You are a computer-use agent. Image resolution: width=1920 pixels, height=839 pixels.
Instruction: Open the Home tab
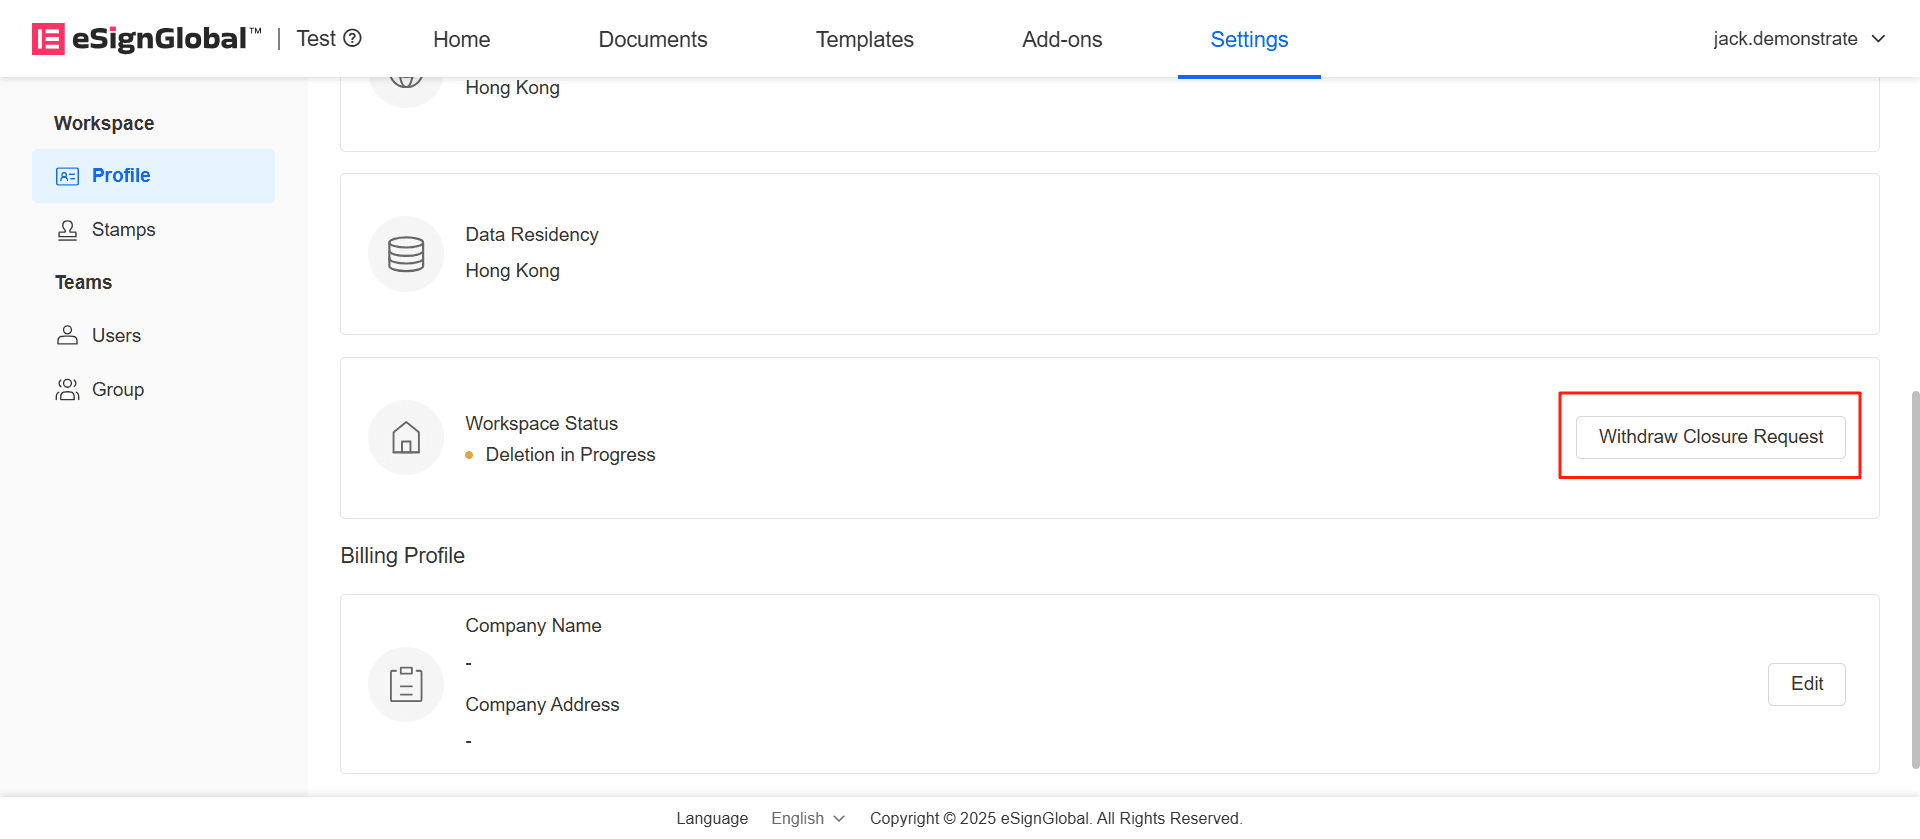(461, 39)
